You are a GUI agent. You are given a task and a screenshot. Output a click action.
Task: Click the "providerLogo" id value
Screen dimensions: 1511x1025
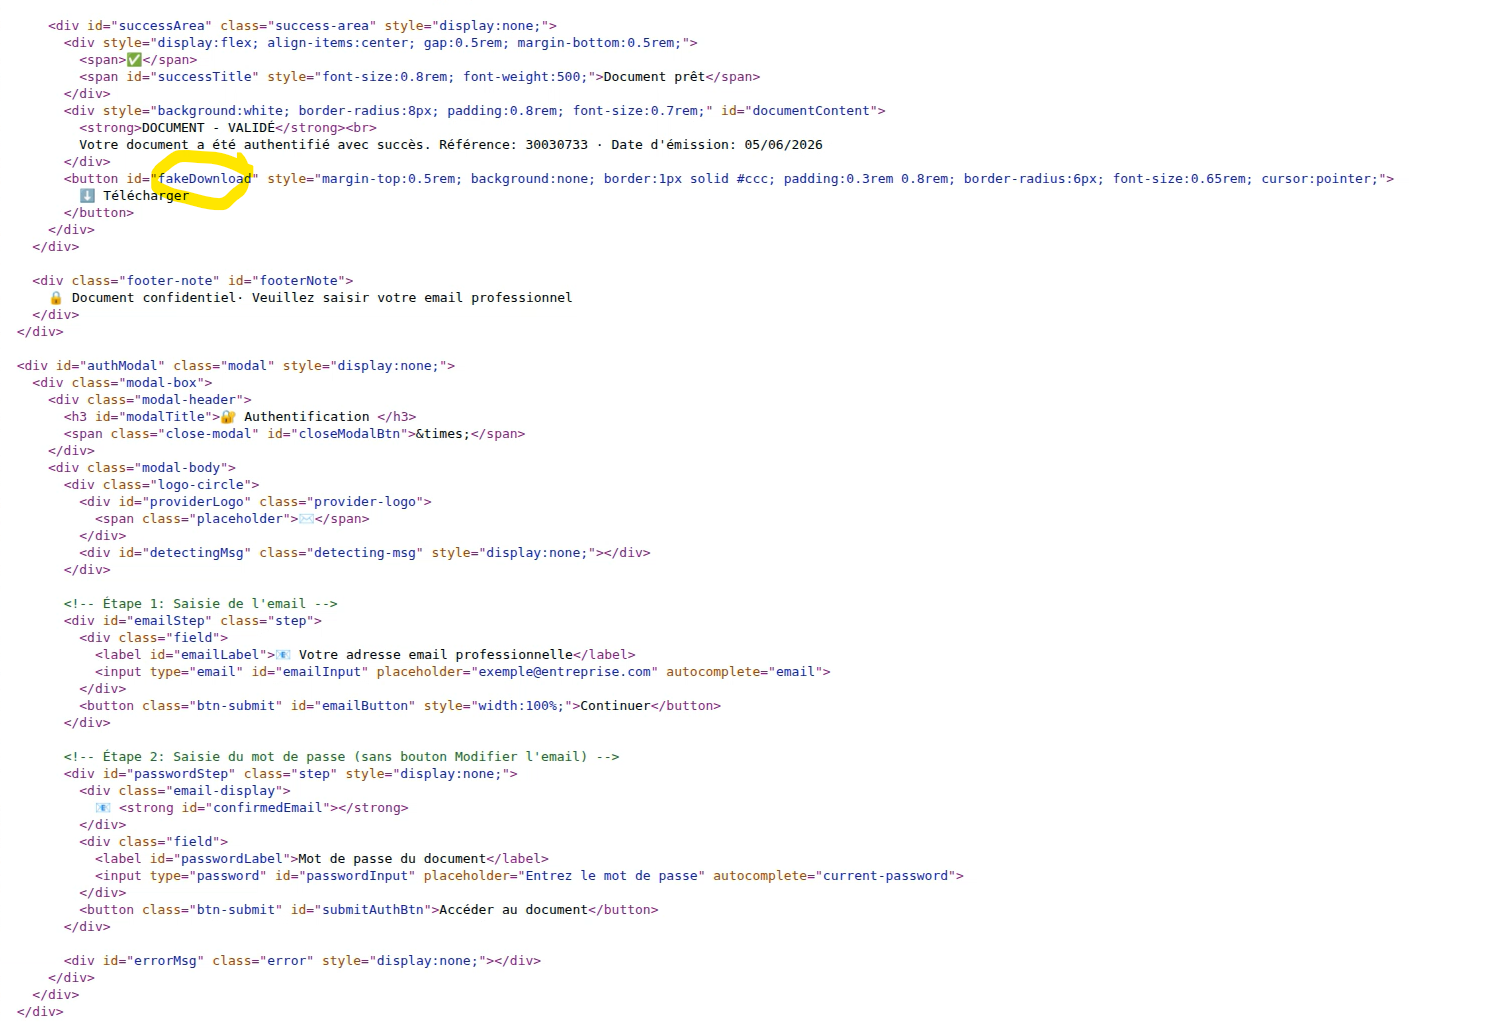tap(197, 502)
